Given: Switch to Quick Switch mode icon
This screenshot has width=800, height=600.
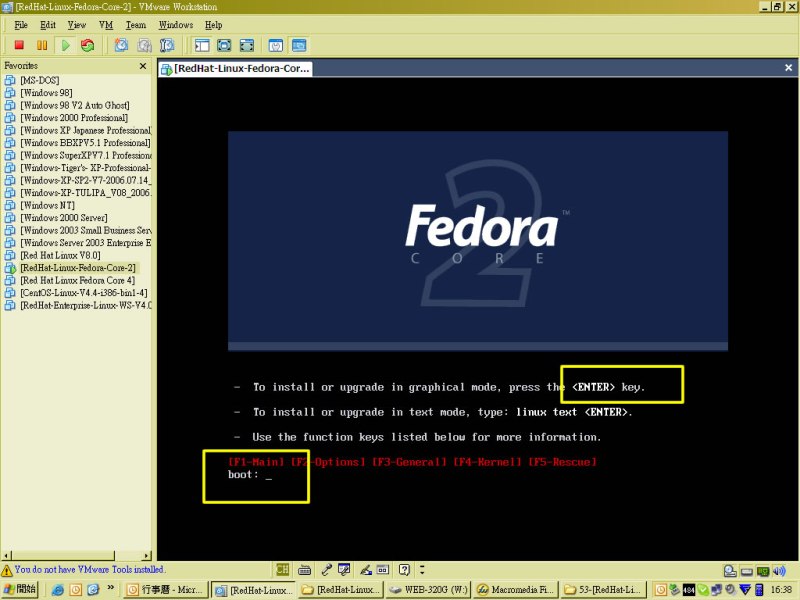Looking at the screenshot, I should tap(224, 45).
